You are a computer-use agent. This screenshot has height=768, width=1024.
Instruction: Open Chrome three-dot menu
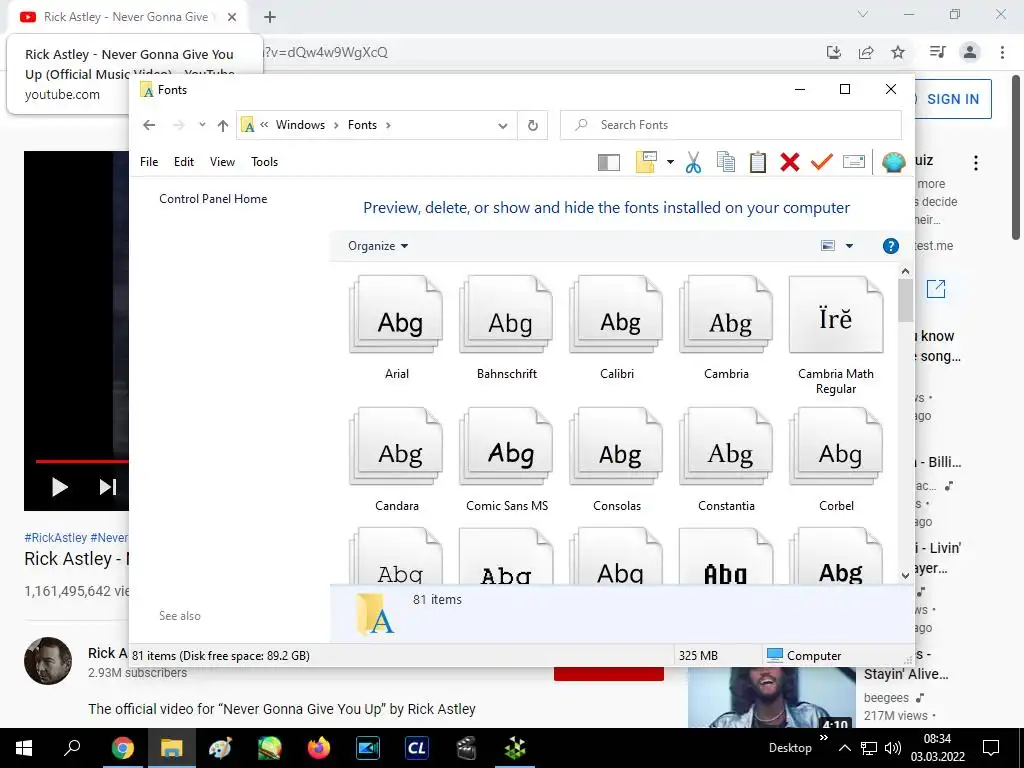pyautogui.click(x=1002, y=52)
